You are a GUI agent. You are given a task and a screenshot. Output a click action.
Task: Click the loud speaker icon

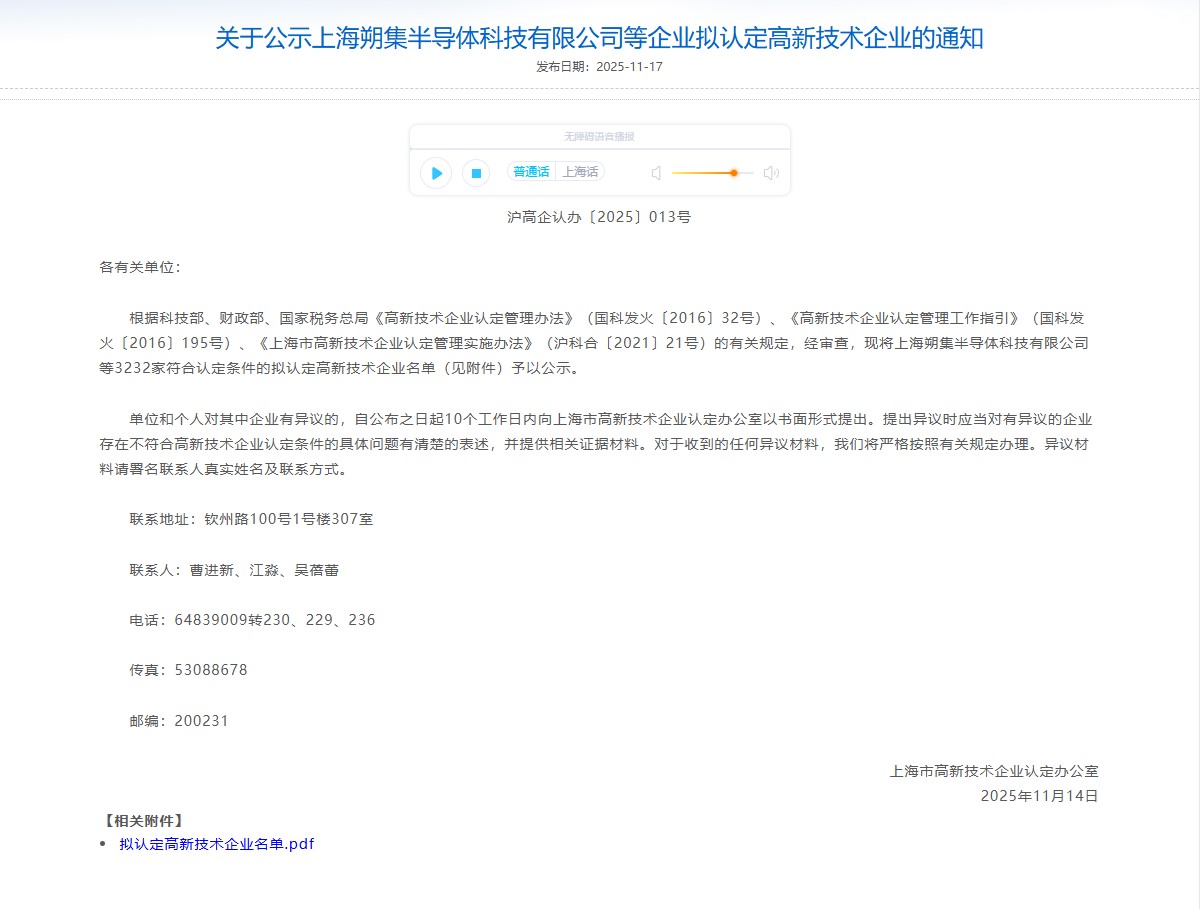tap(770, 173)
